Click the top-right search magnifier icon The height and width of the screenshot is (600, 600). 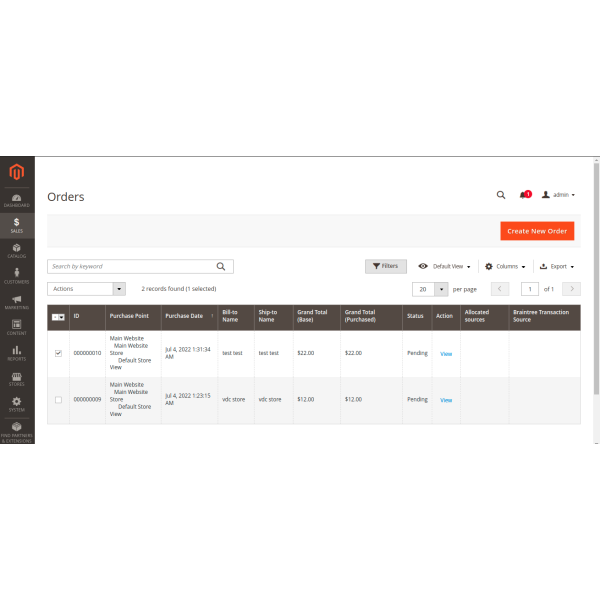[501, 195]
